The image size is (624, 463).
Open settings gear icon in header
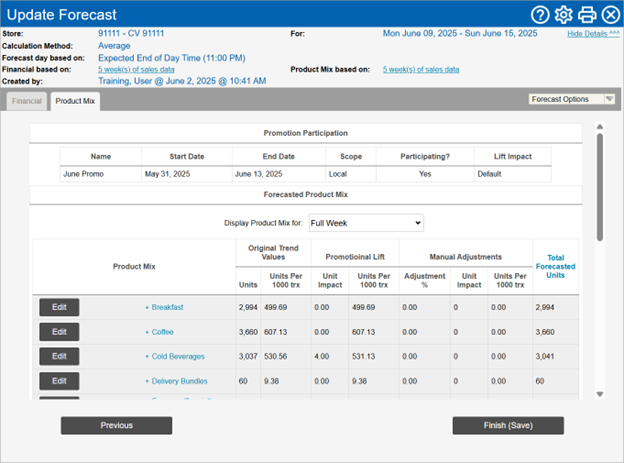pos(564,15)
